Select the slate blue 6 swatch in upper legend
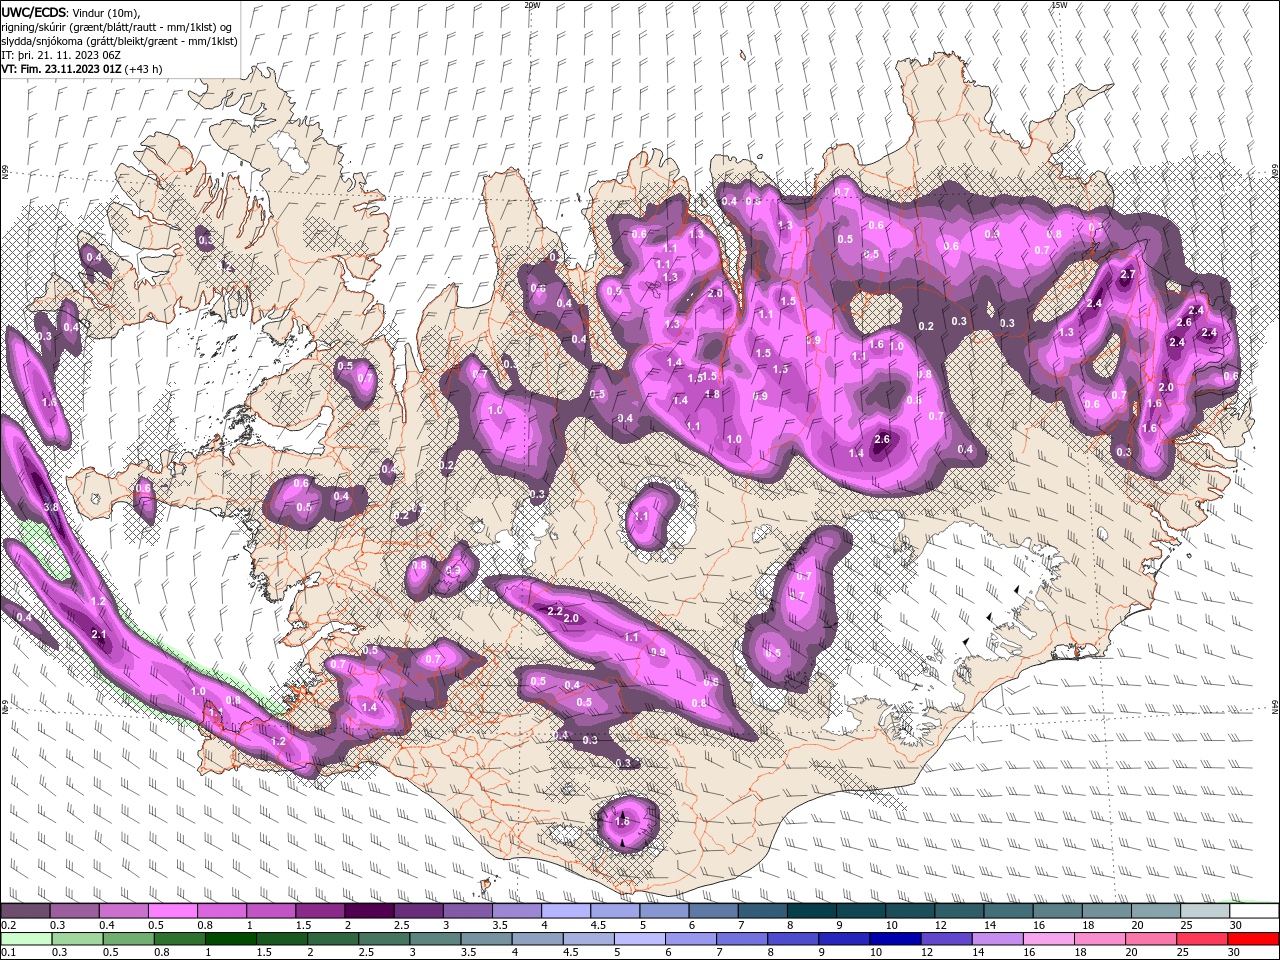 [x=713, y=911]
